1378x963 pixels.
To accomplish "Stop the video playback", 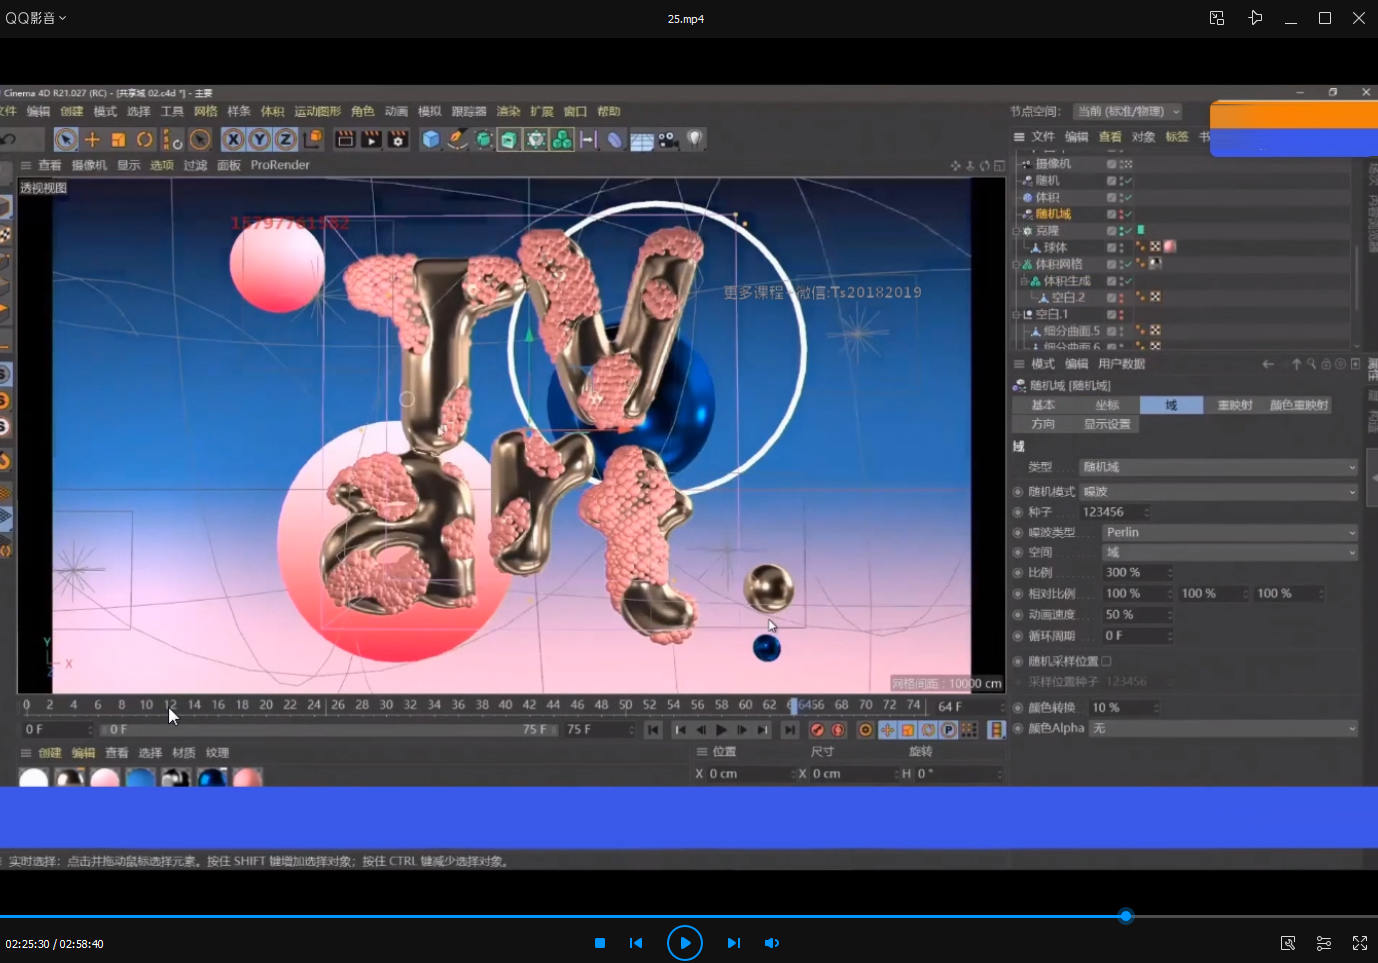I will tap(600, 943).
